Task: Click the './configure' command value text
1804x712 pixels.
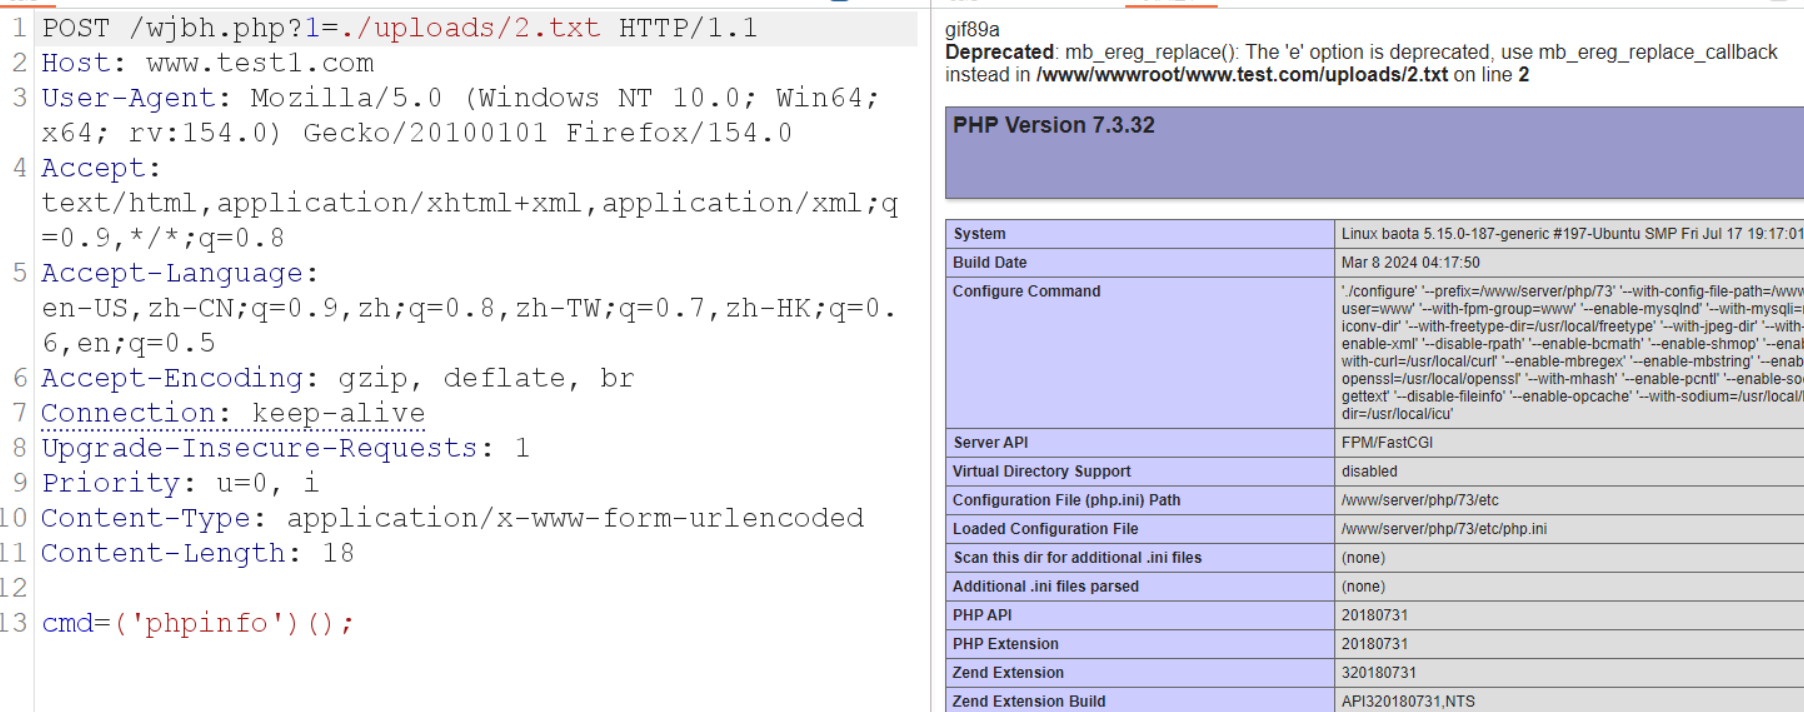Action: (x=1572, y=352)
